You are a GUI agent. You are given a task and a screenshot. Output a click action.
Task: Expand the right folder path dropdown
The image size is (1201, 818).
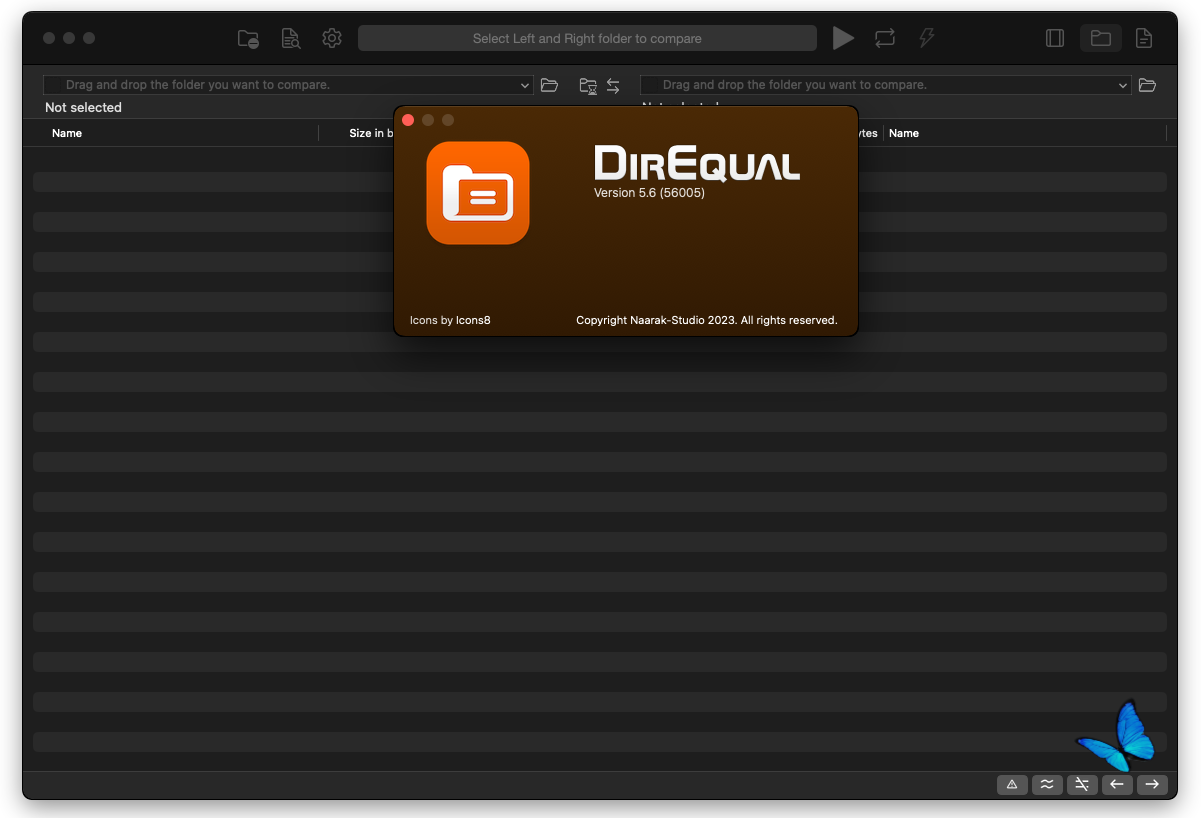tap(1123, 86)
